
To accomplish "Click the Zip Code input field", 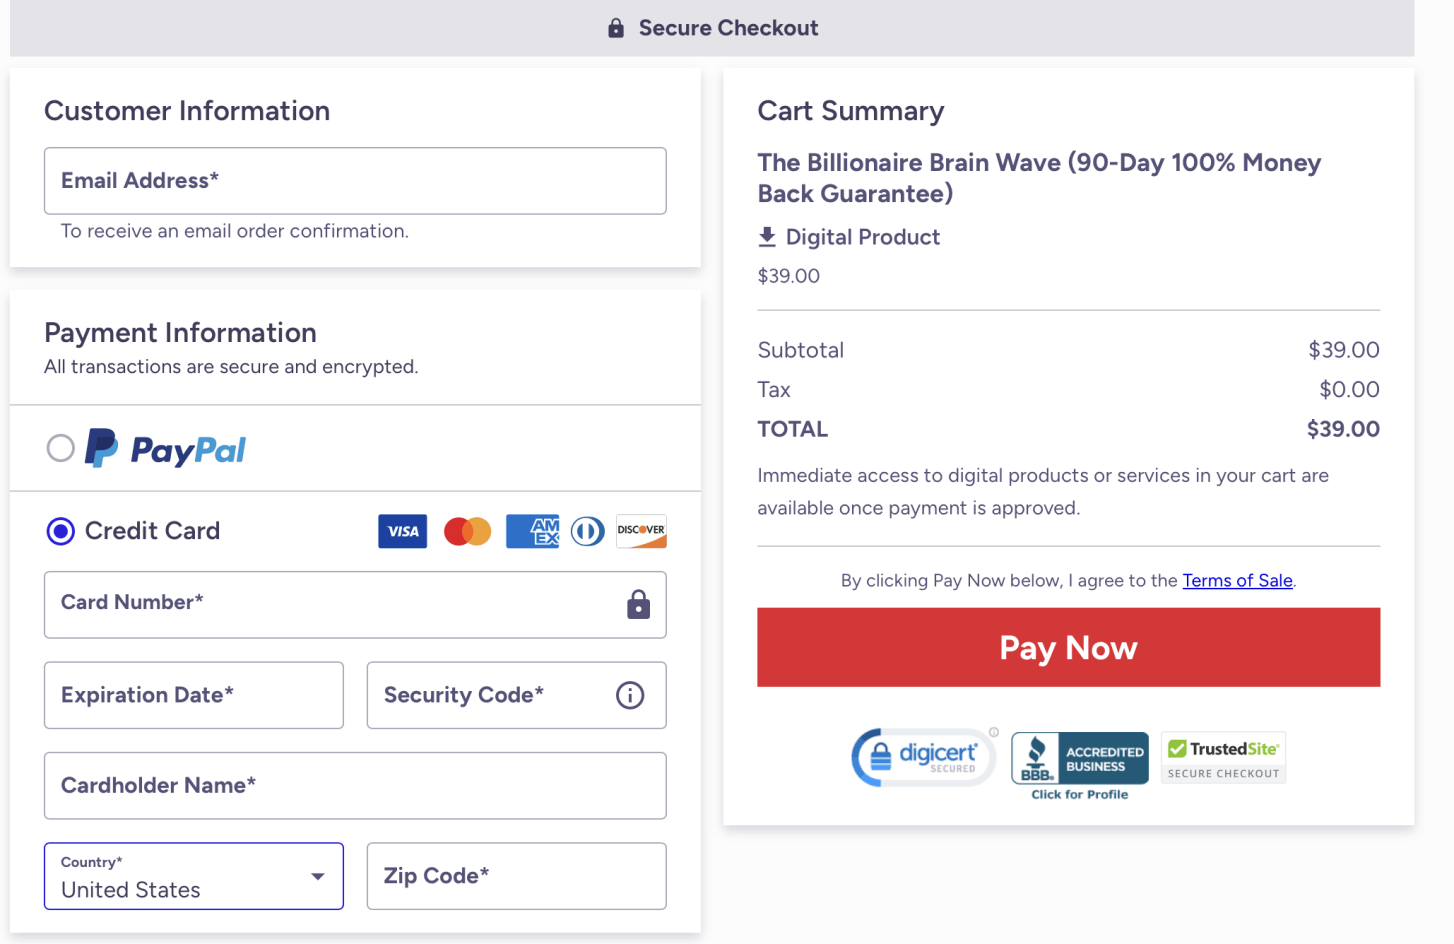I will click(516, 876).
